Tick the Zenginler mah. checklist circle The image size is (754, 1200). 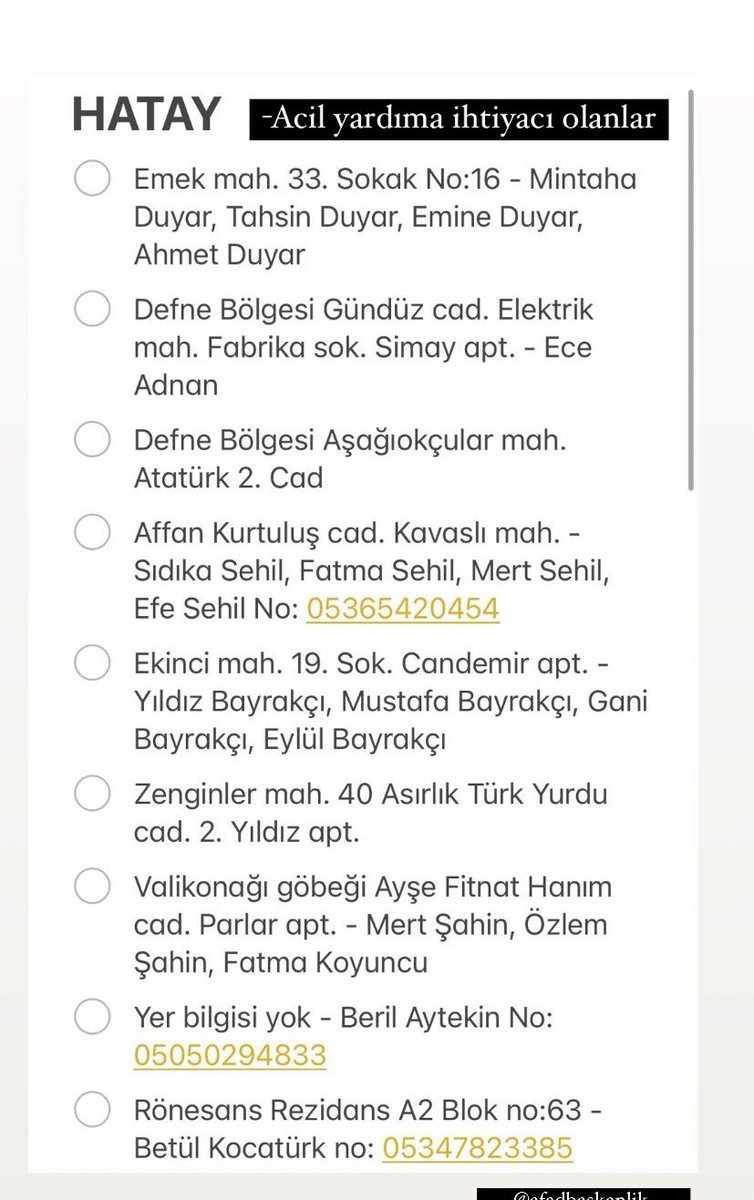click(92, 794)
